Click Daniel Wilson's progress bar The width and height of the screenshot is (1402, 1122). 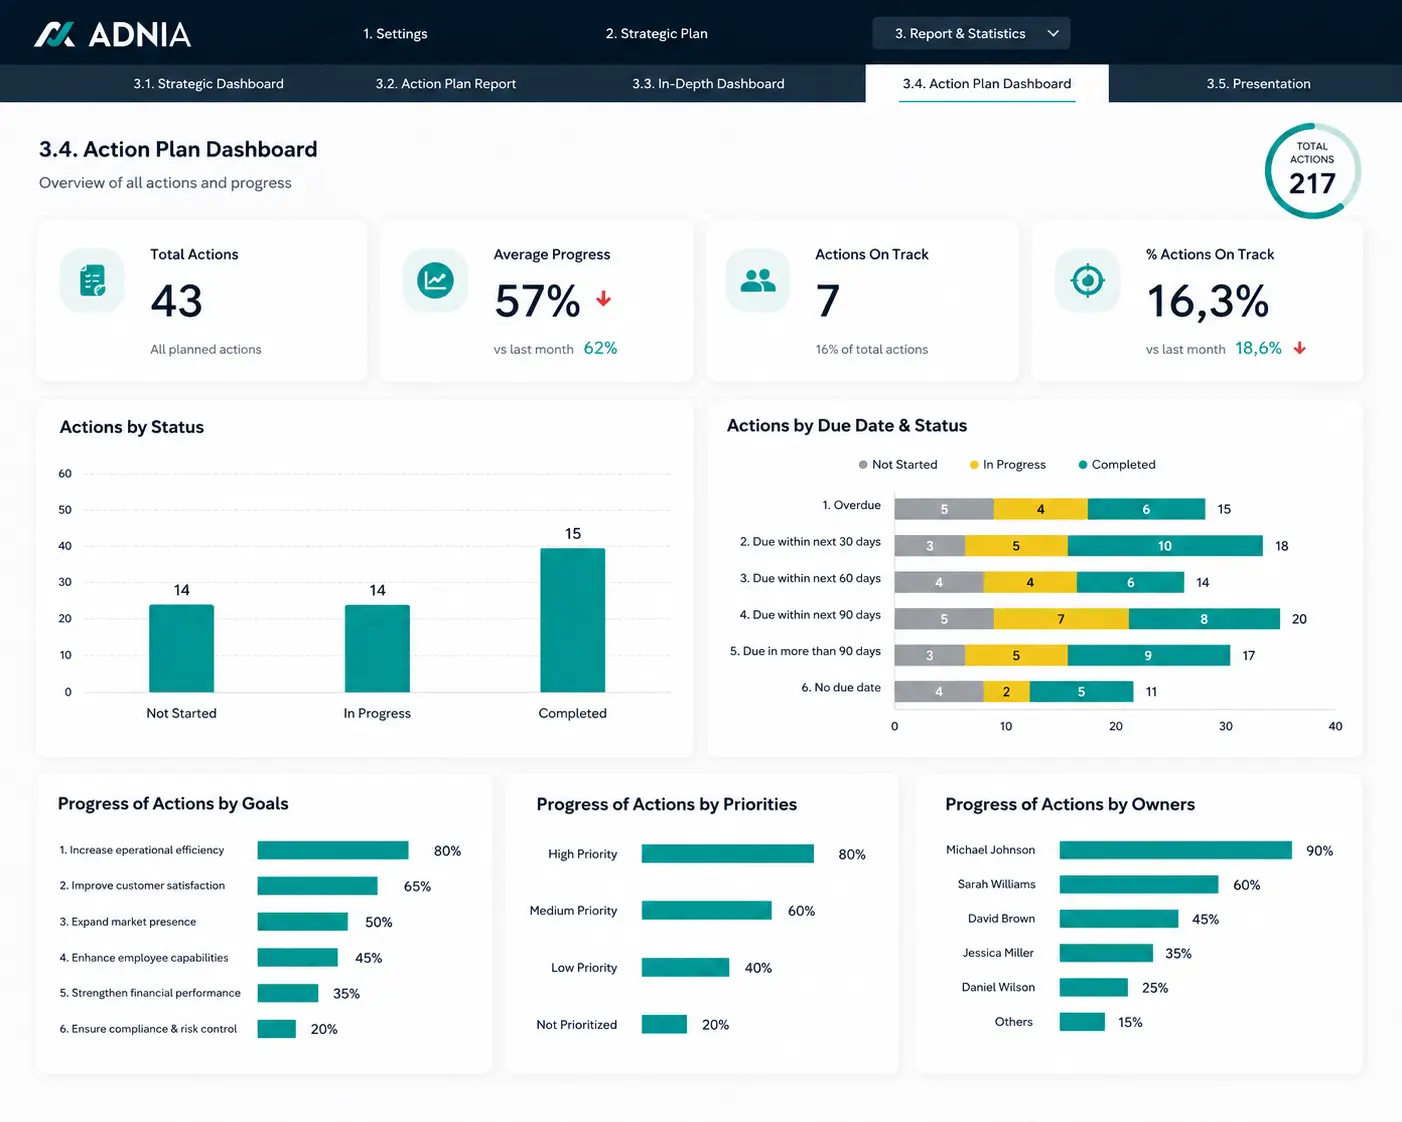pos(1094,988)
